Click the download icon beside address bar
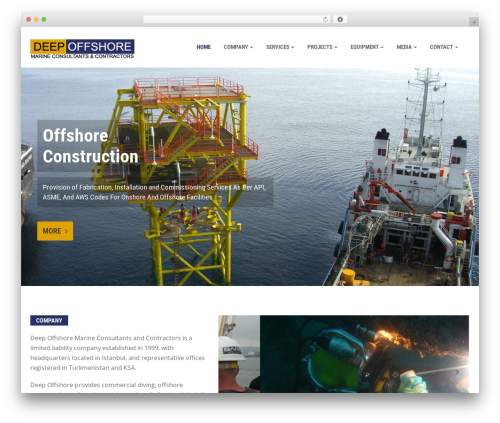This screenshot has width=500, height=423. (340, 20)
